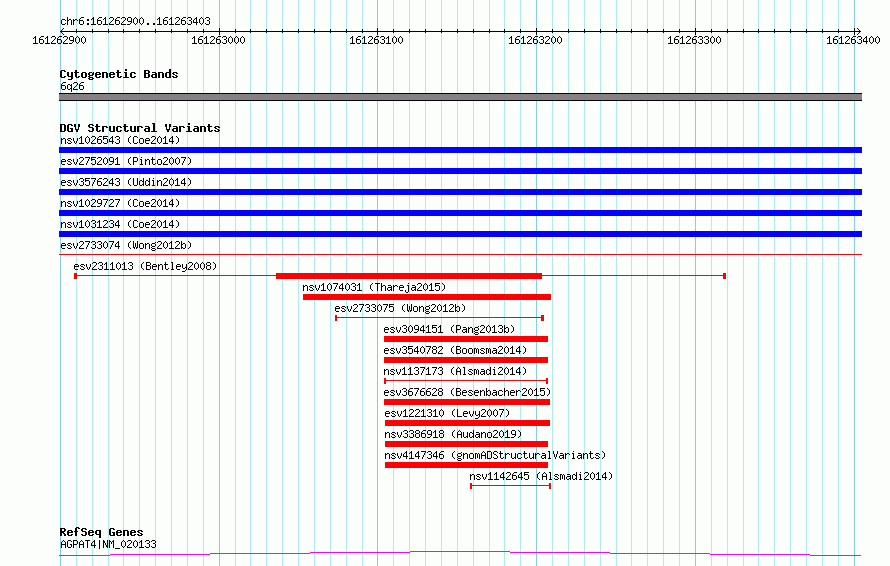Select the blue bar under nsv1031234

click(460, 234)
